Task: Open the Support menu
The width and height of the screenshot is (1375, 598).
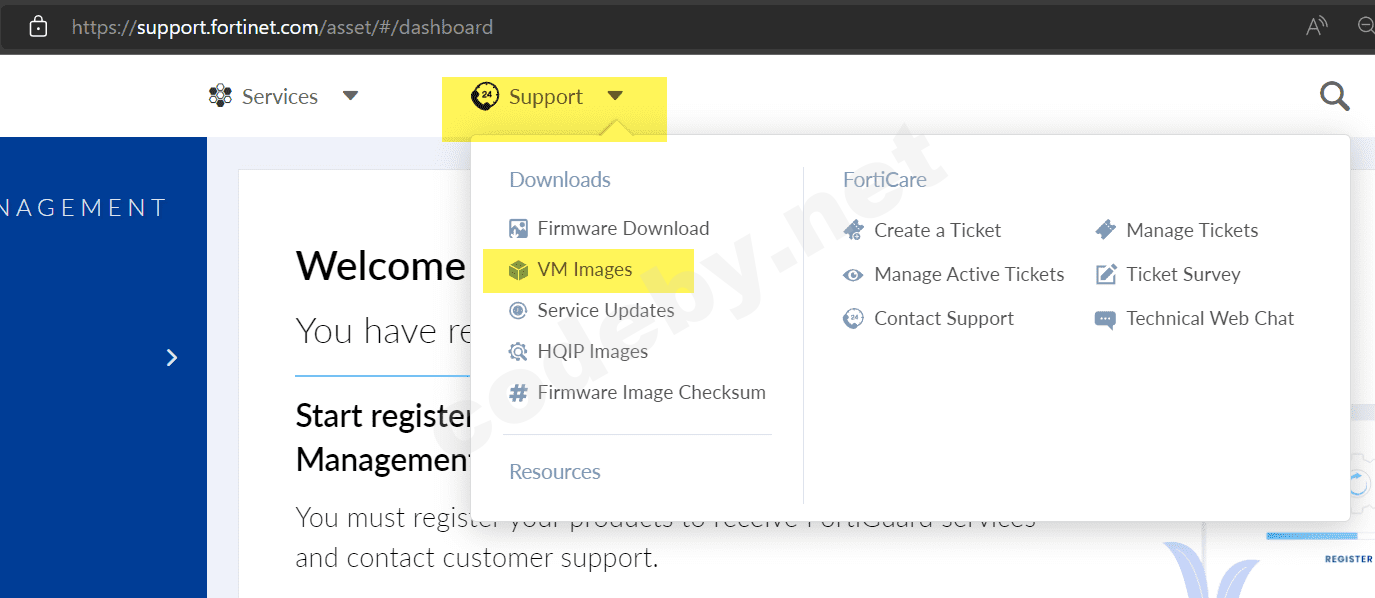Action: pyautogui.click(x=545, y=97)
